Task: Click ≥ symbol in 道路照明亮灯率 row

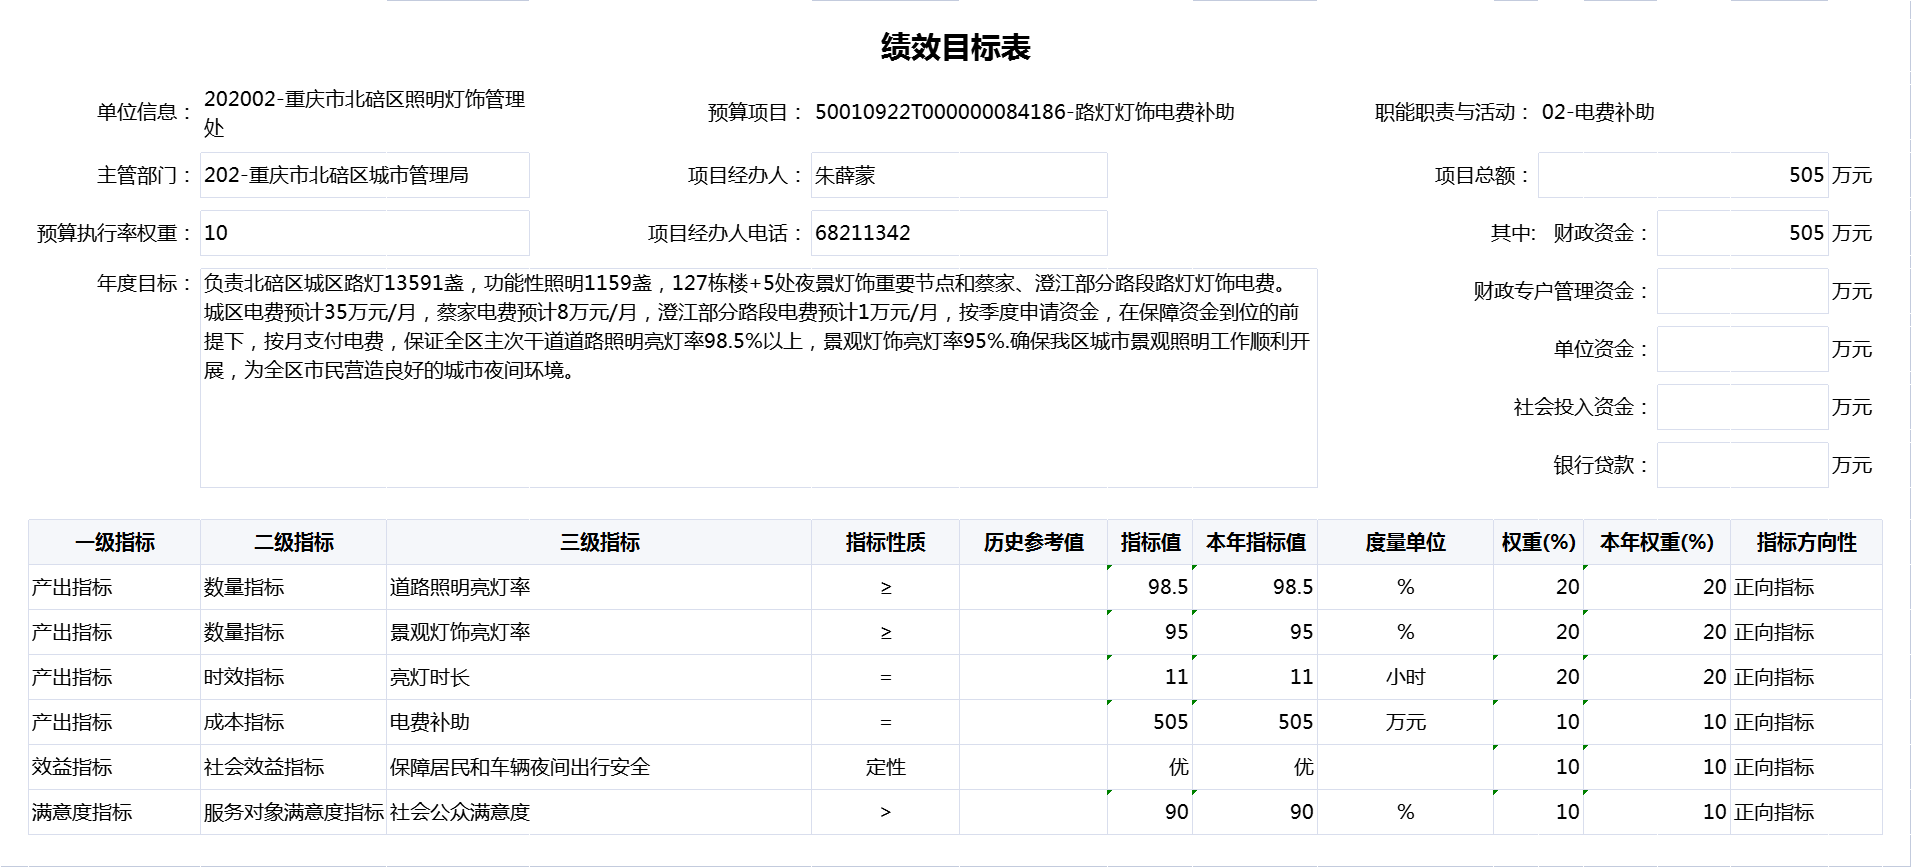Action: (x=885, y=587)
